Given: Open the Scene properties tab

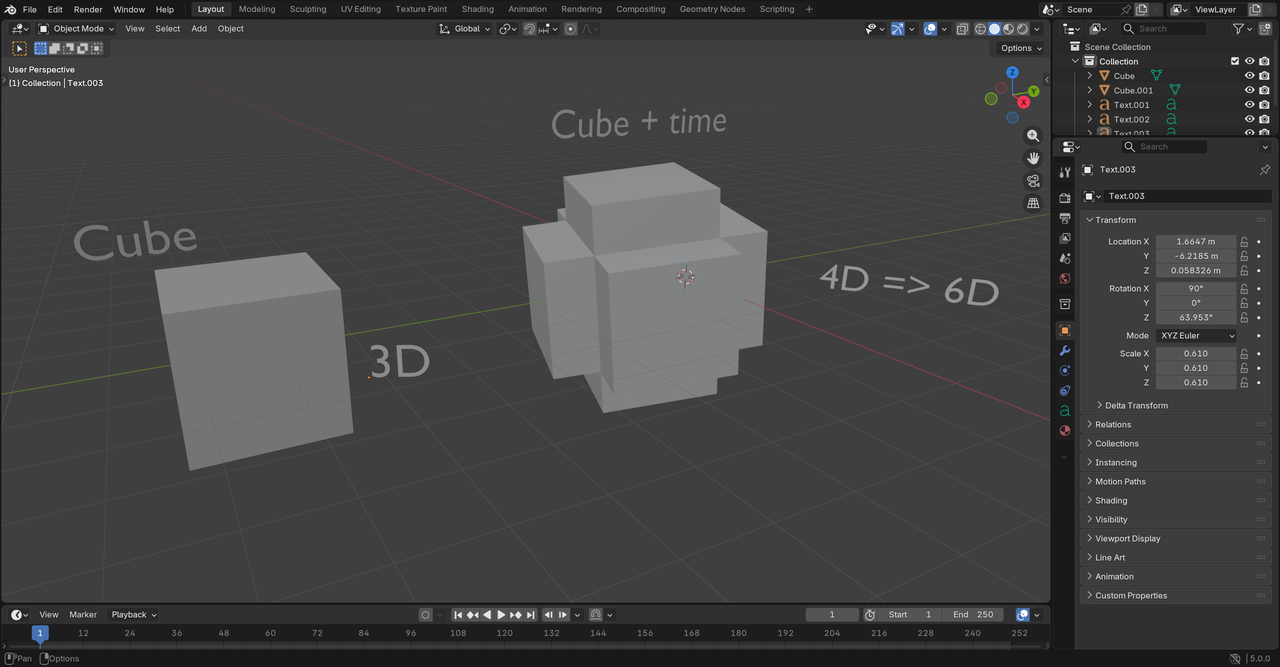Looking at the screenshot, I should point(1065,258).
